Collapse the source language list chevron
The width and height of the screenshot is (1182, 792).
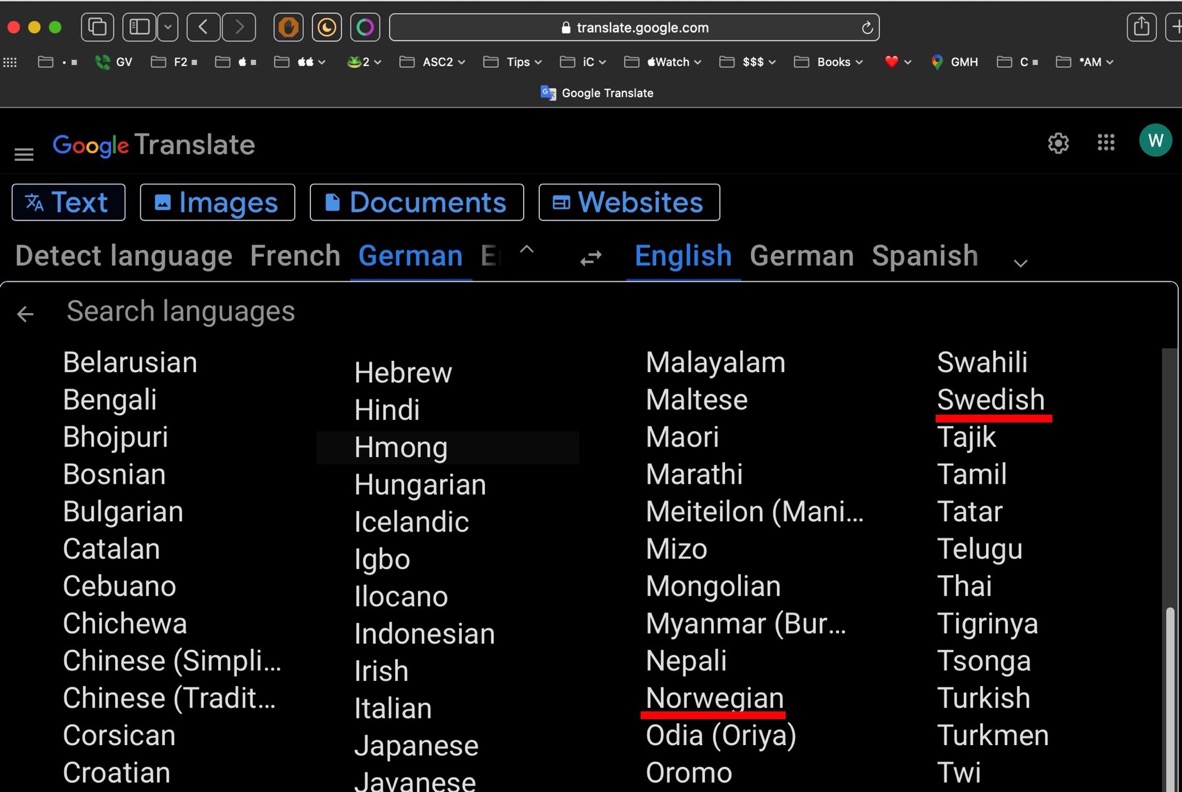527,250
